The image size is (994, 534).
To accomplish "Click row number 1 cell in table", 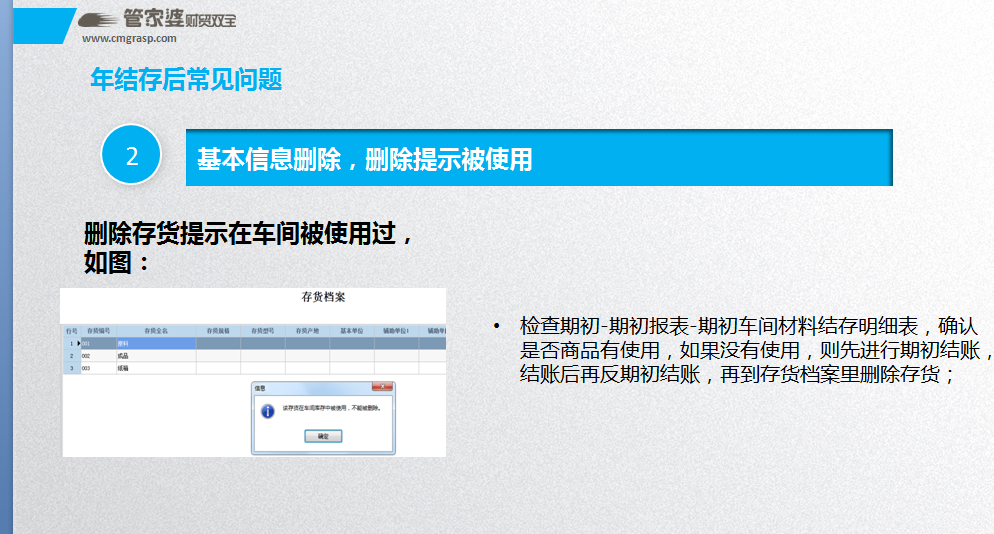I will pyautogui.click(x=70, y=343).
